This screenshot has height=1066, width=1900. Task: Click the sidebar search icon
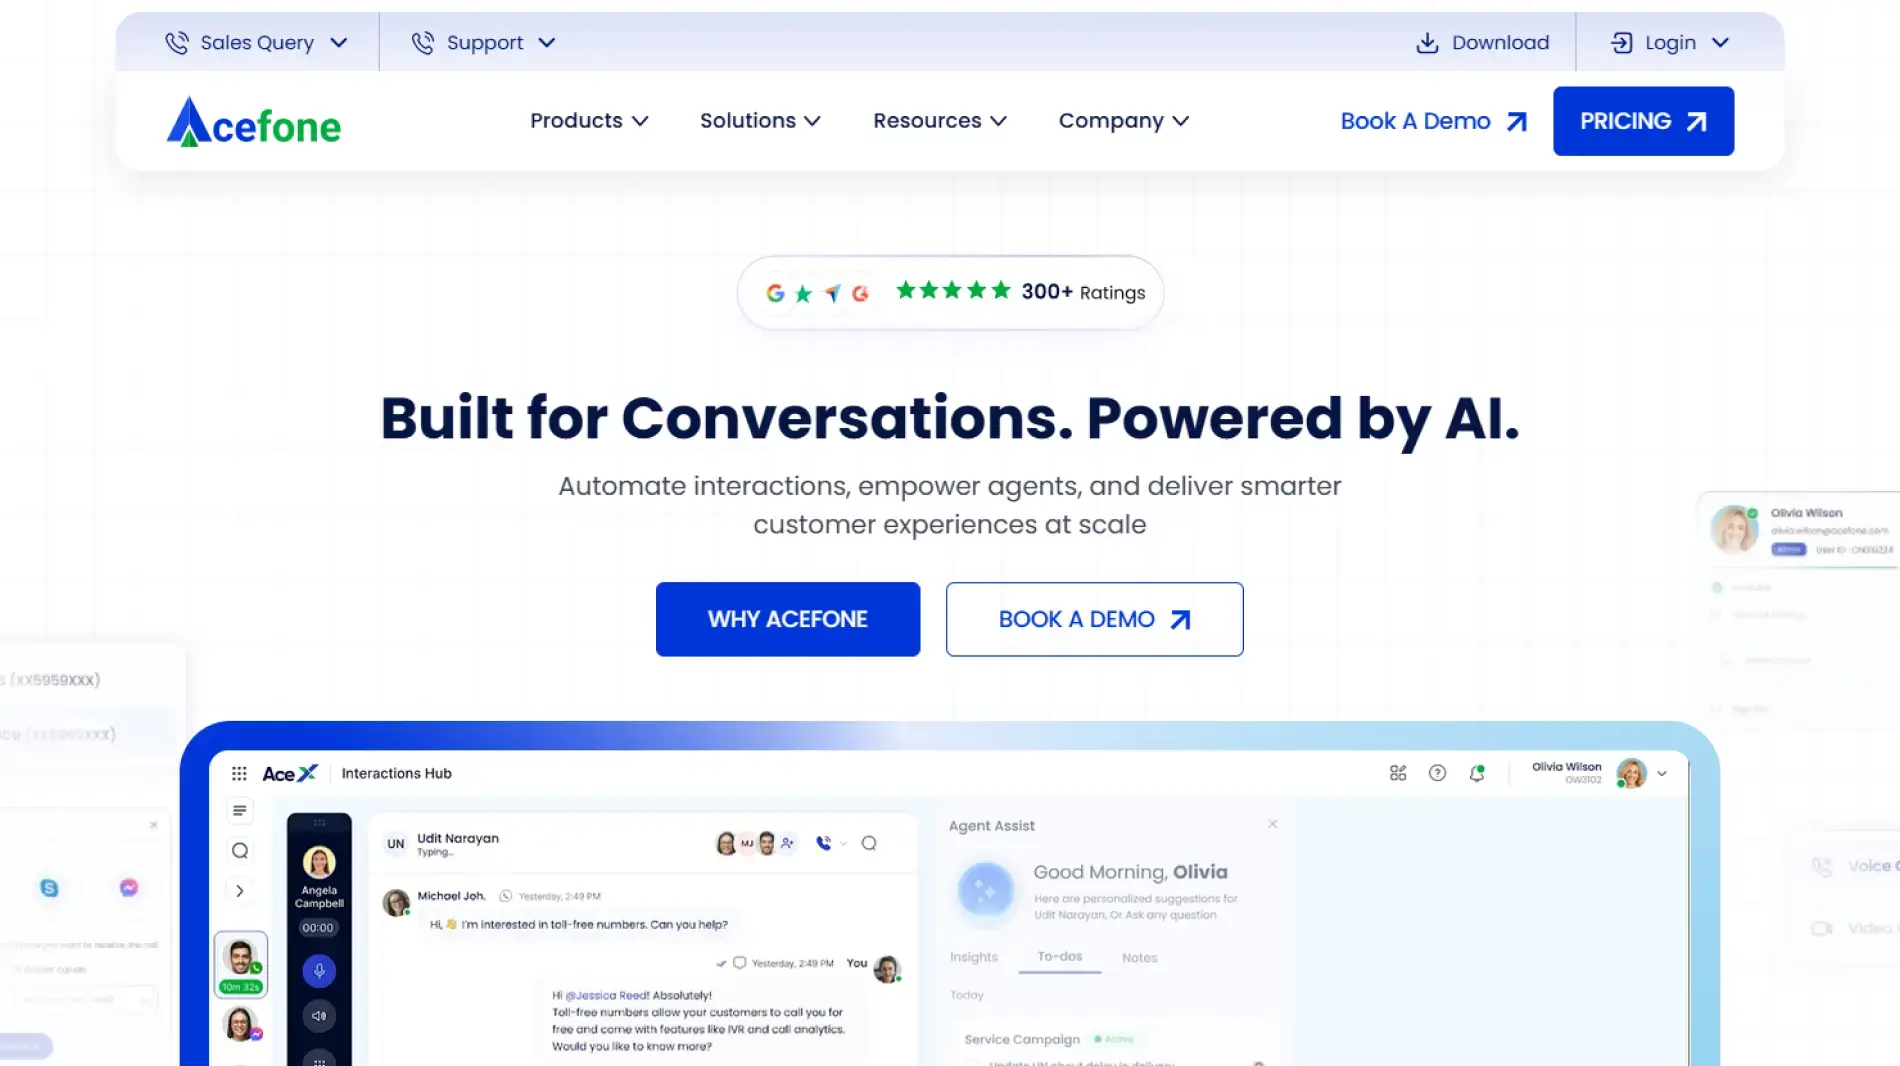point(240,851)
